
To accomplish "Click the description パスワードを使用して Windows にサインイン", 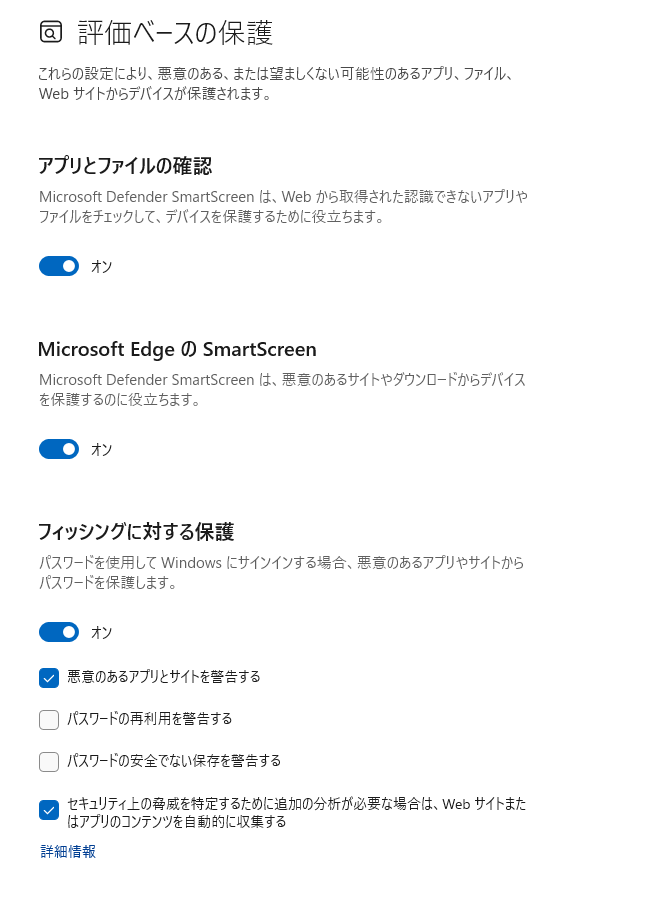I will pyautogui.click(x=281, y=573).
